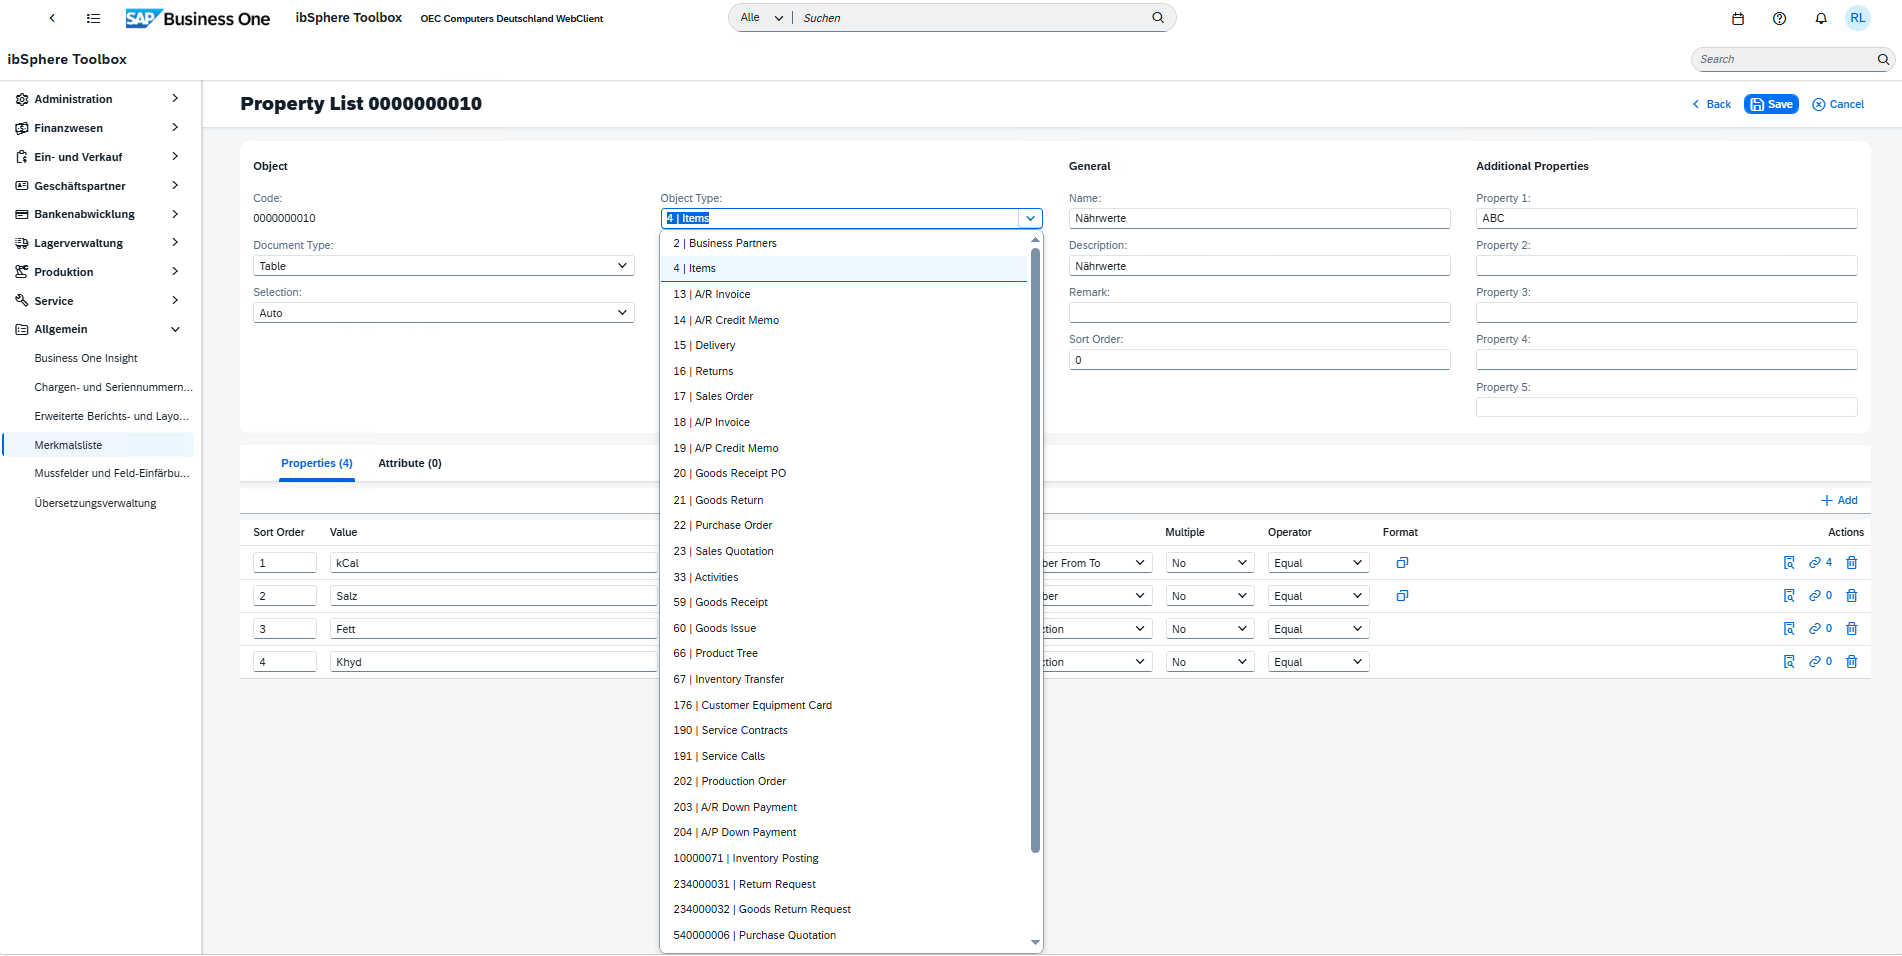Screen dimensions: 1902x956
Task: Click the Object Type list's scroll-down arrow
Action: [1035, 942]
